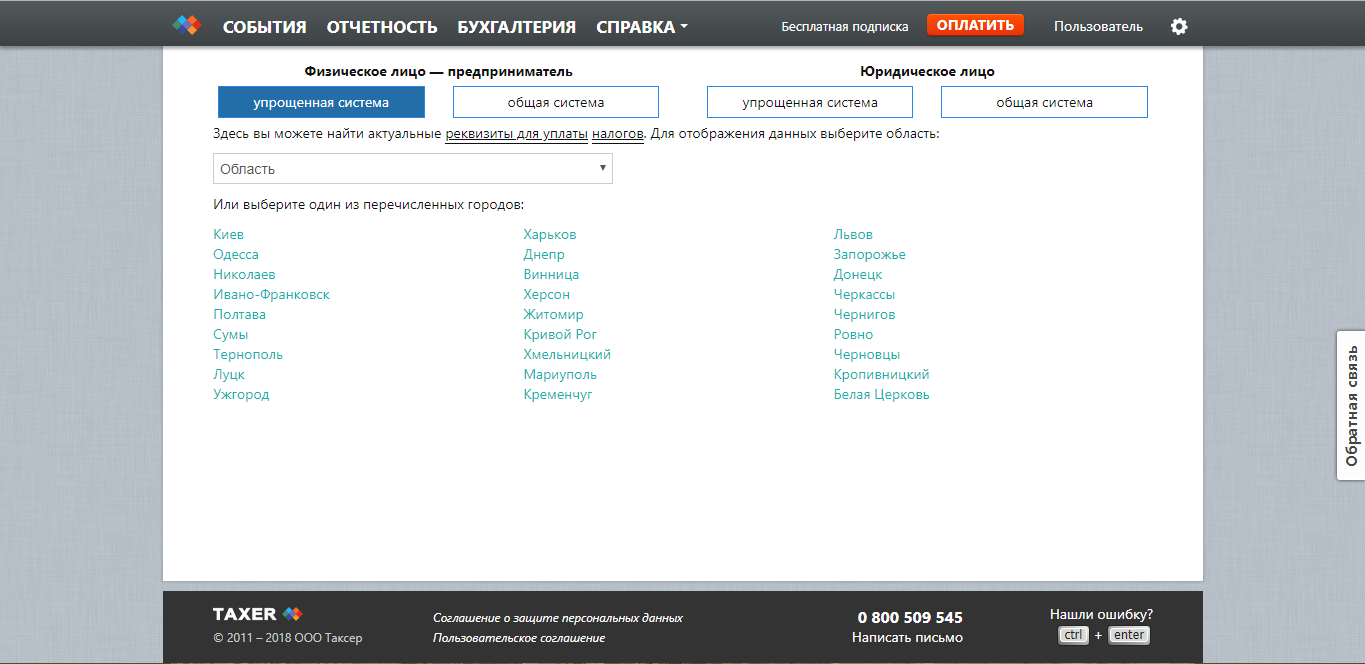Choose the city Днепр

tap(544, 254)
